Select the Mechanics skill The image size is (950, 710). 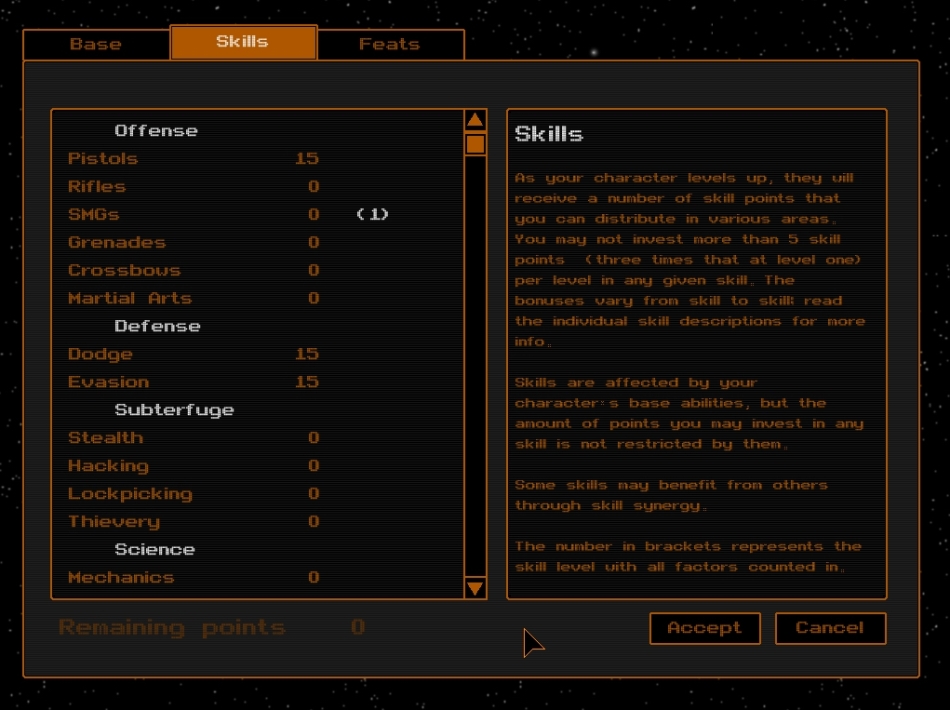point(121,578)
